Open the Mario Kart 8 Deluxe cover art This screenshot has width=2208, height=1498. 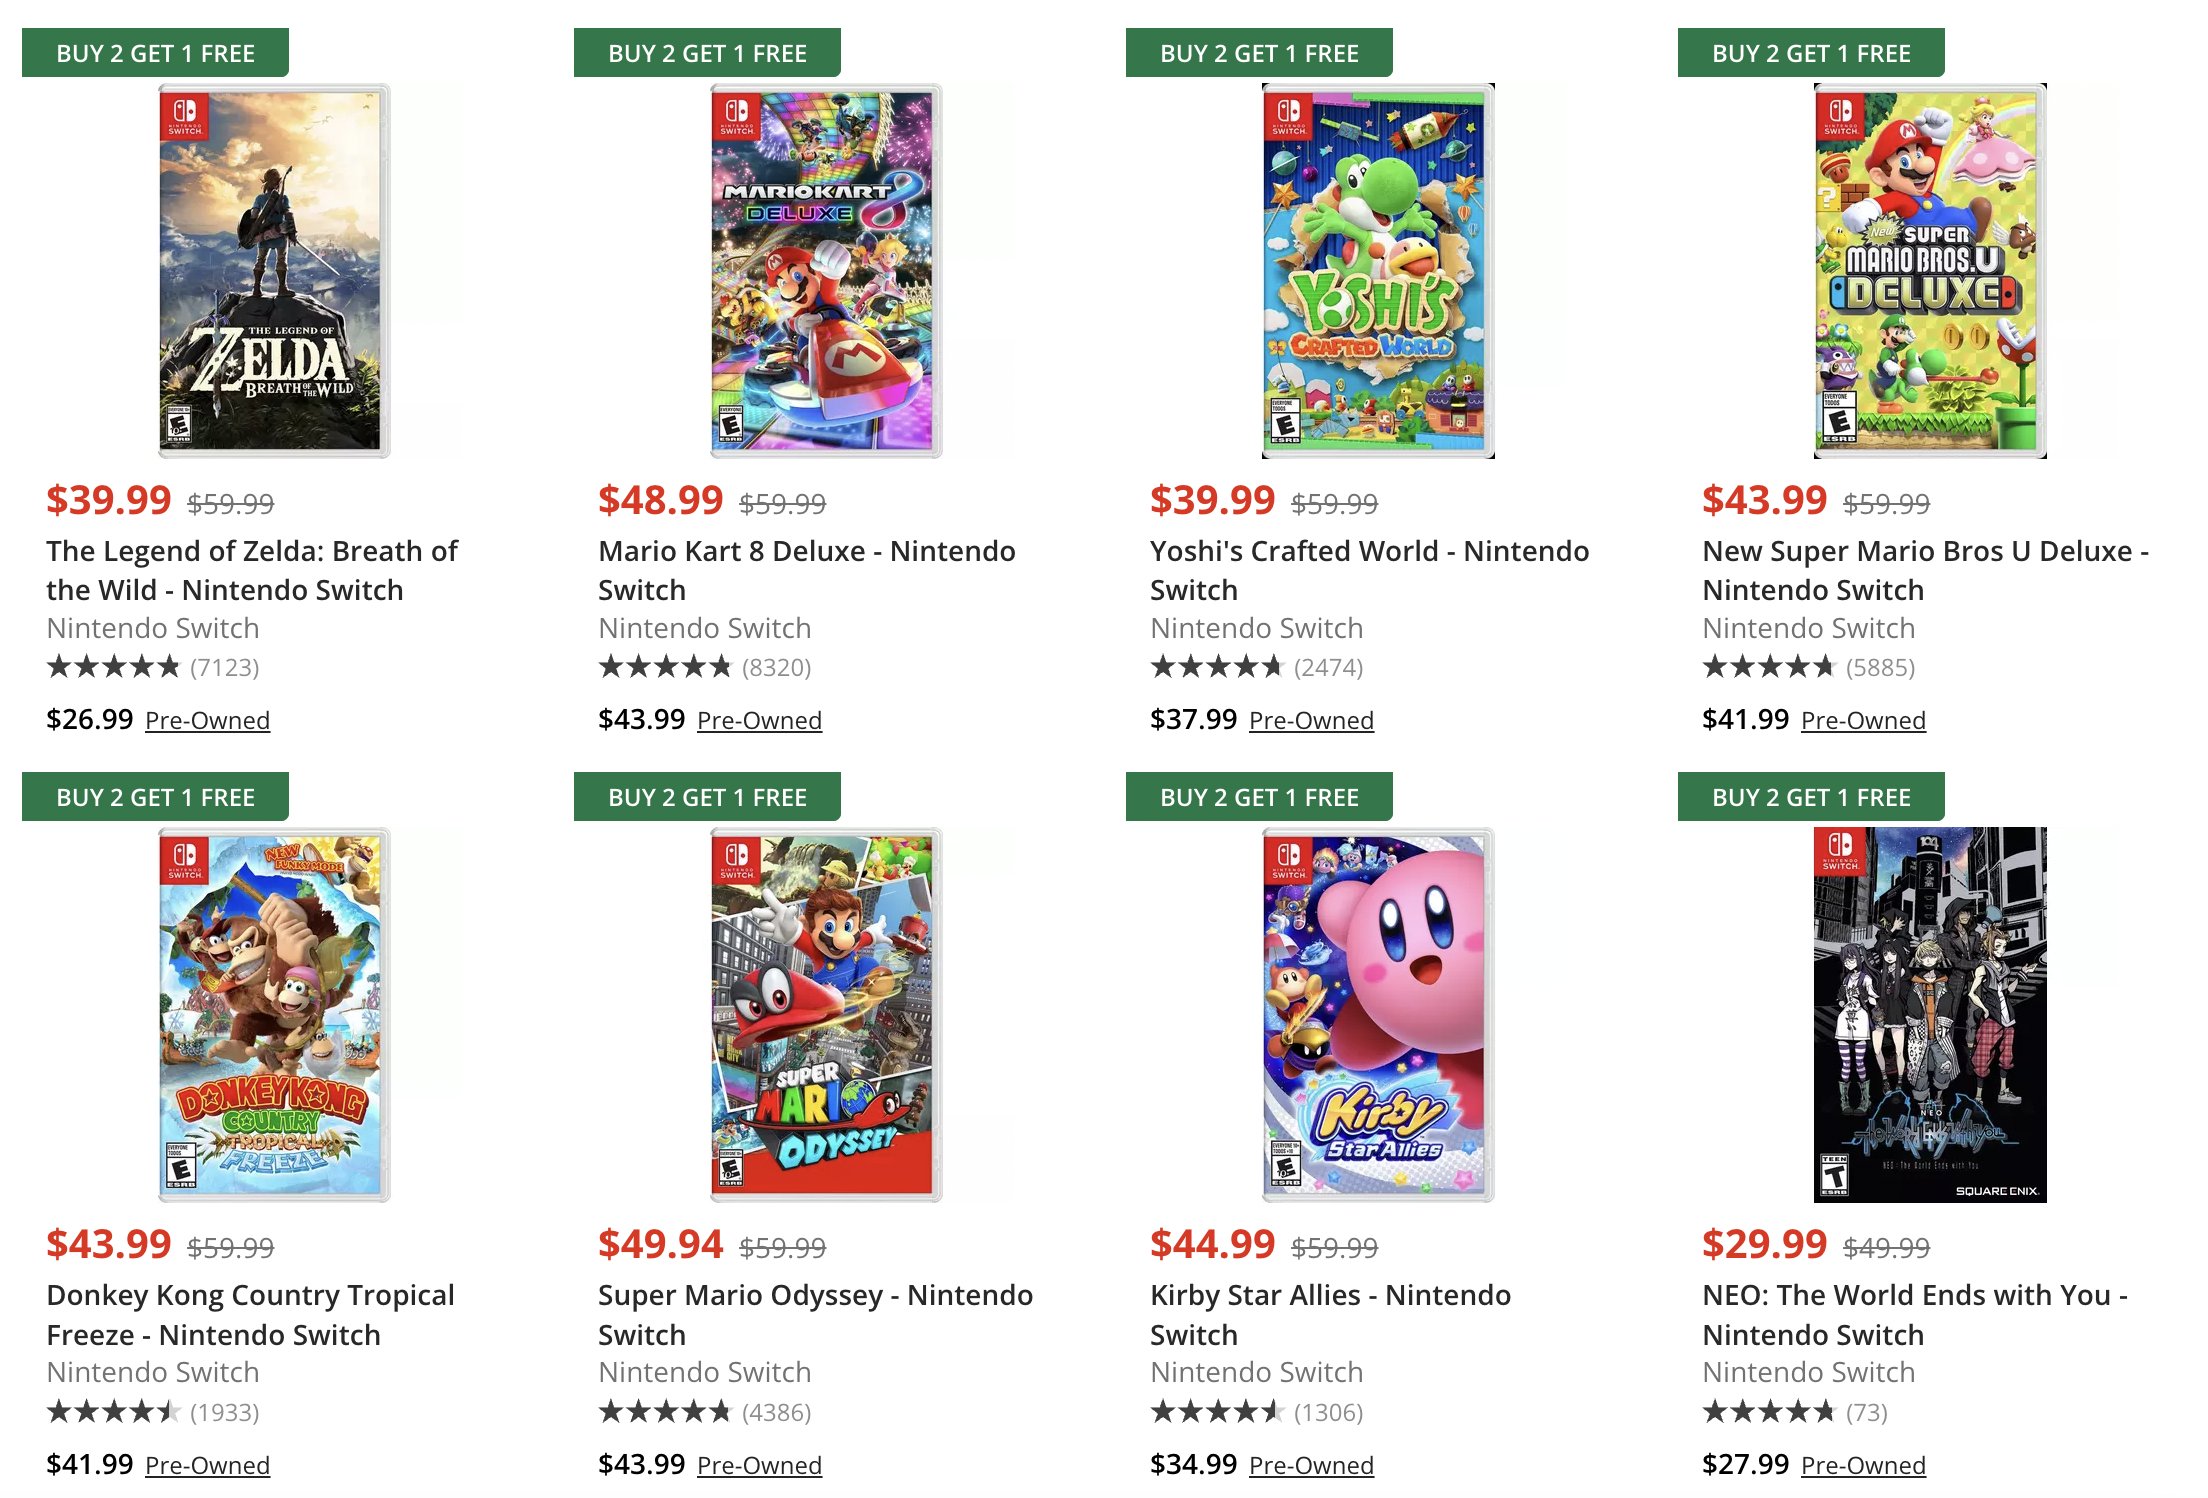click(x=826, y=271)
